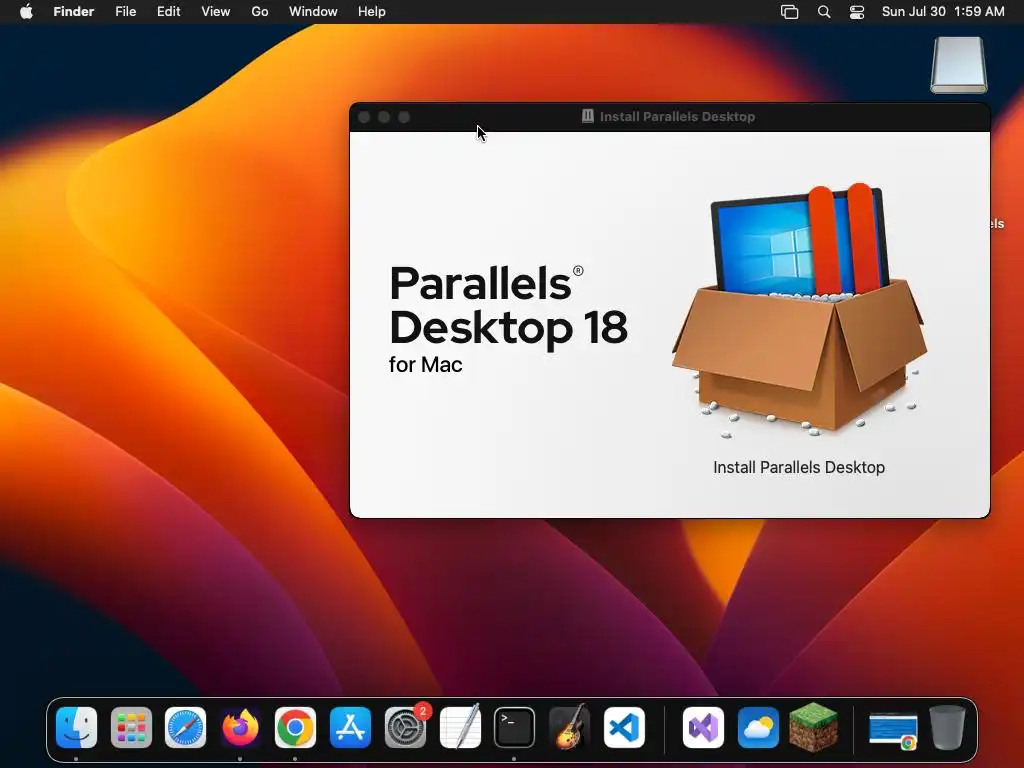1024x768 pixels.
Task: Click the Parallels icon in window title
Action: coord(588,116)
